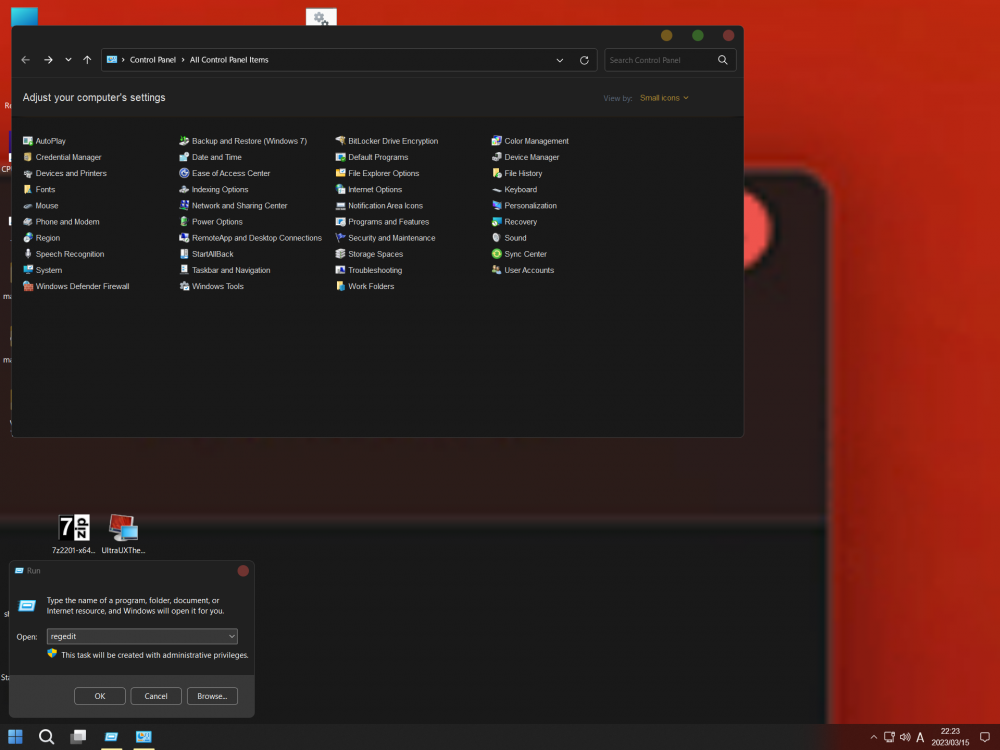This screenshot has height=750, width=1000.
Task: Open the StartAllBack icon
Action: tap(184, 254)
